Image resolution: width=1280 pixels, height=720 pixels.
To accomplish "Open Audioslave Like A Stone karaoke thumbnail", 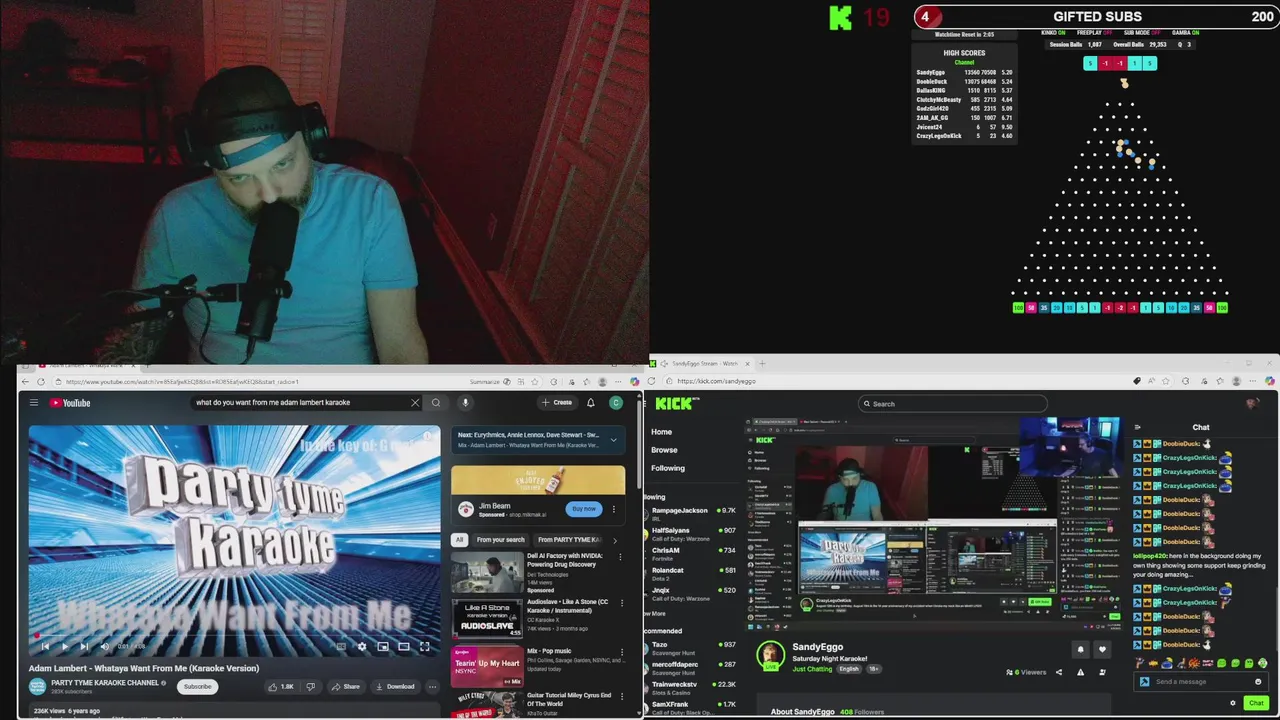I will click(487, 618).
